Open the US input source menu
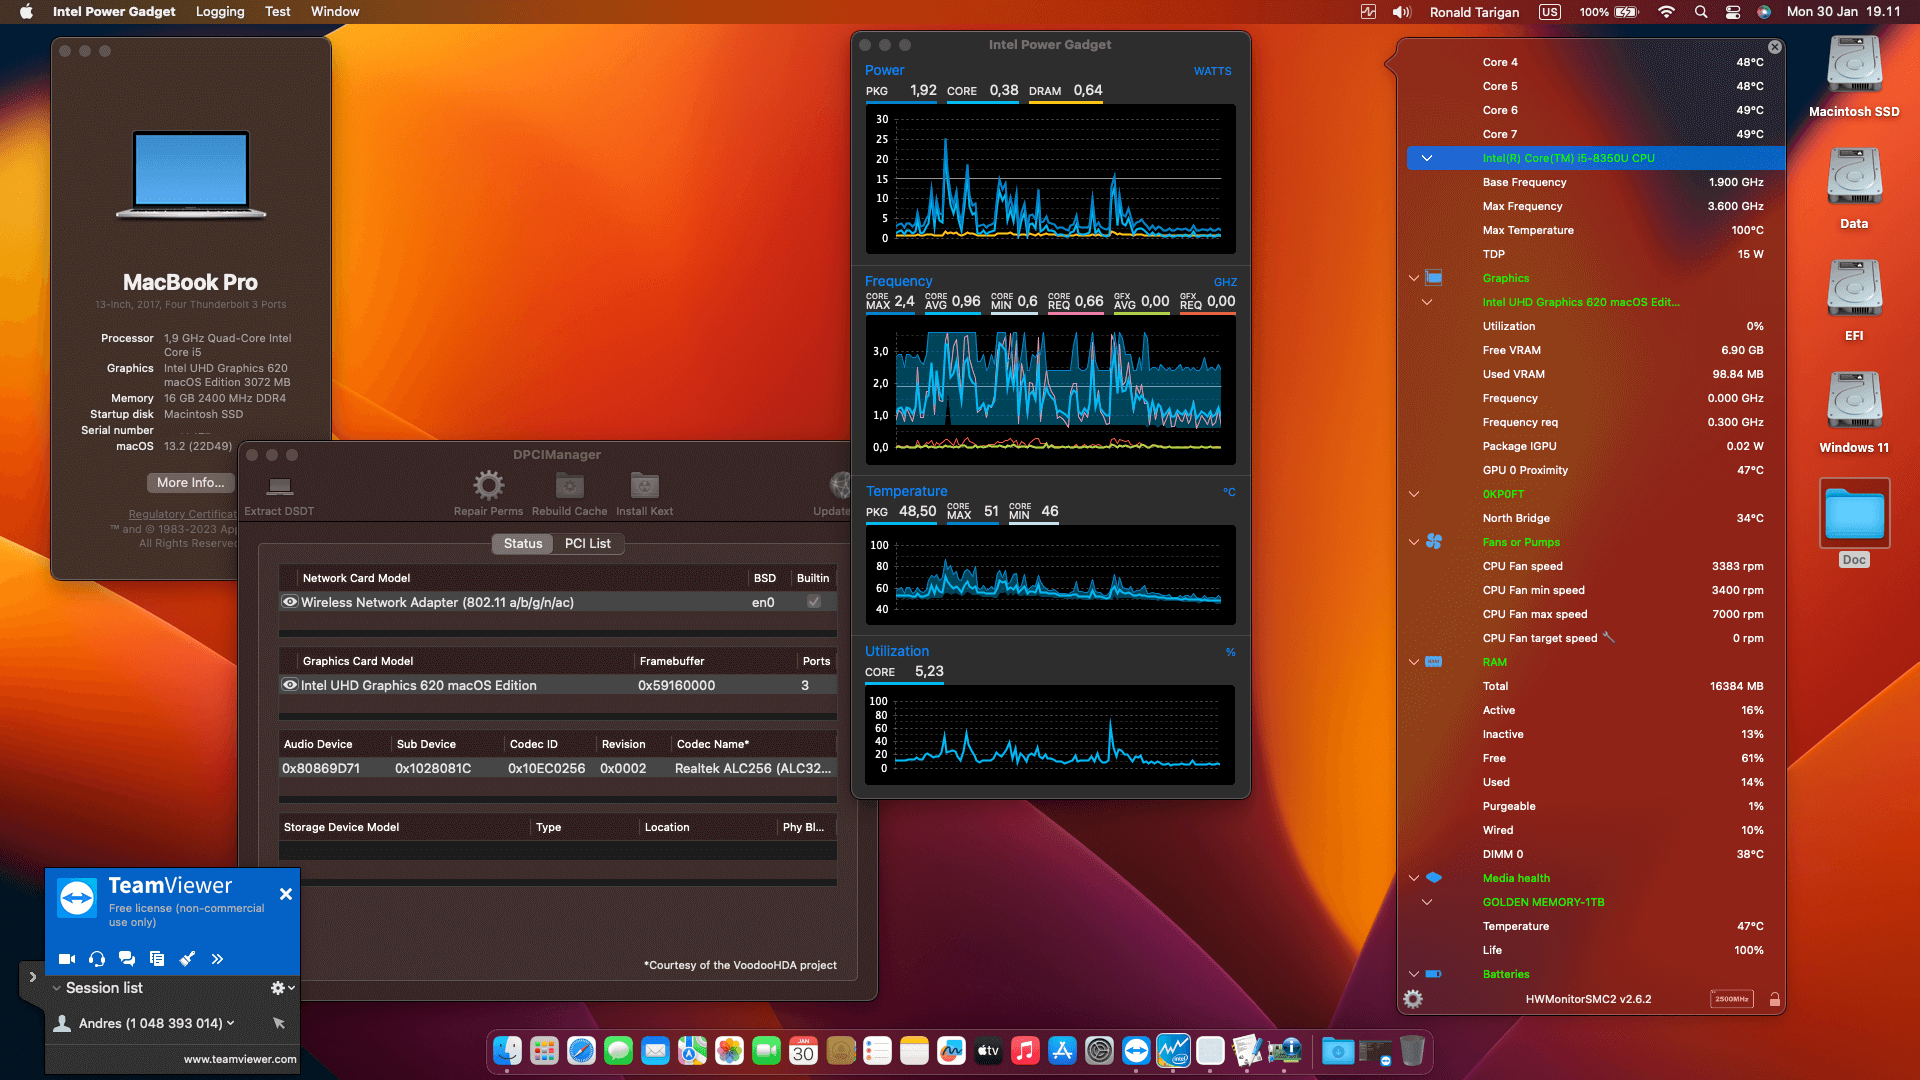This screenshot has width=1920, height=1080. (1550, 12)
